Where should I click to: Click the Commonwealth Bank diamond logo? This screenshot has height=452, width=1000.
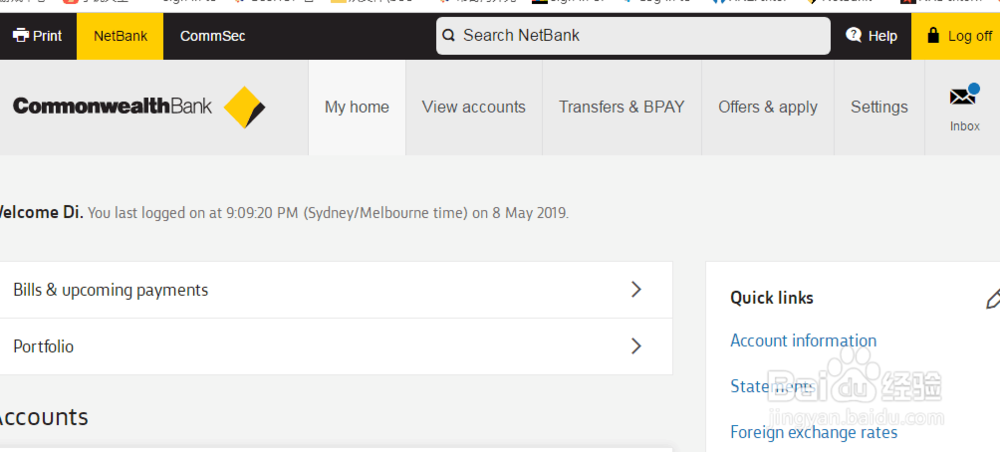(244, 107)
